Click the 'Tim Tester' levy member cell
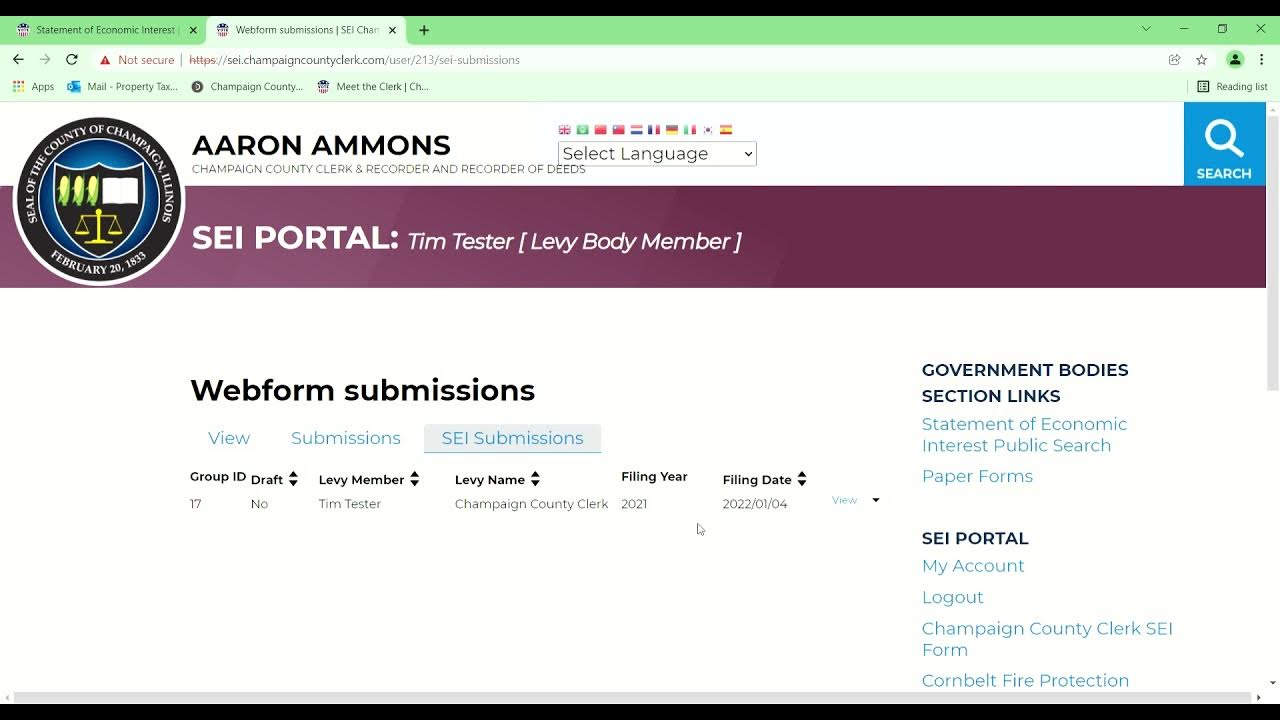 click(350, 504)
